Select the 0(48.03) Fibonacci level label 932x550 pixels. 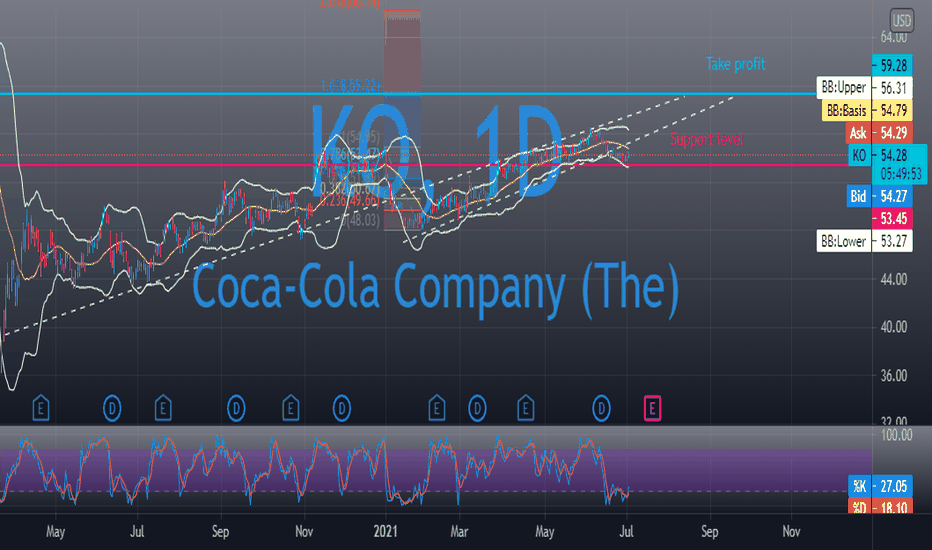pos(360,221)
